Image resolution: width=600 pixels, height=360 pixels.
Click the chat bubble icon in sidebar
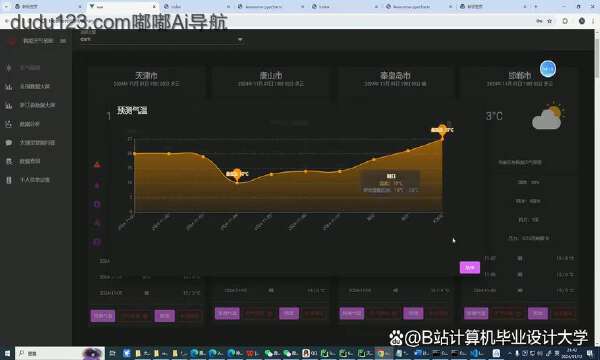tap(9, 143)
